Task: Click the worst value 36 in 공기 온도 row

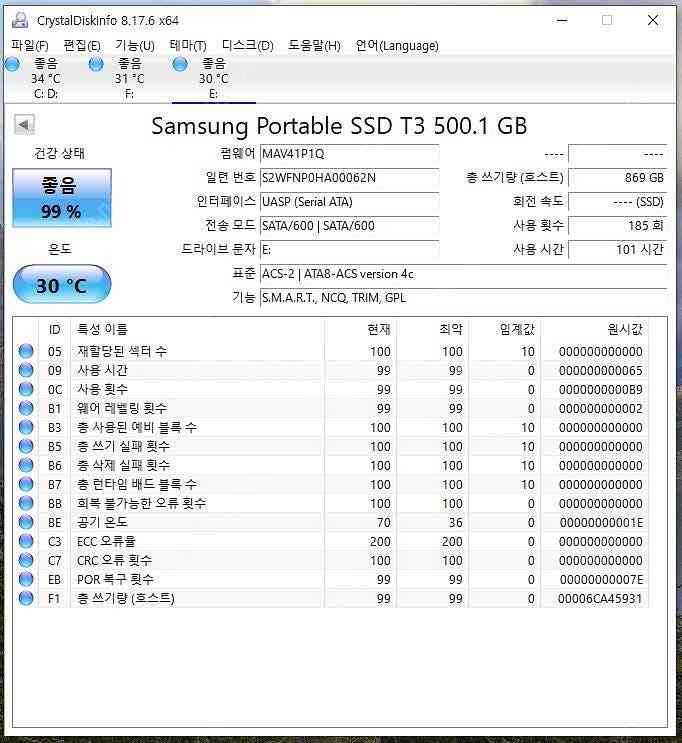Action: [x=455, y=523]
